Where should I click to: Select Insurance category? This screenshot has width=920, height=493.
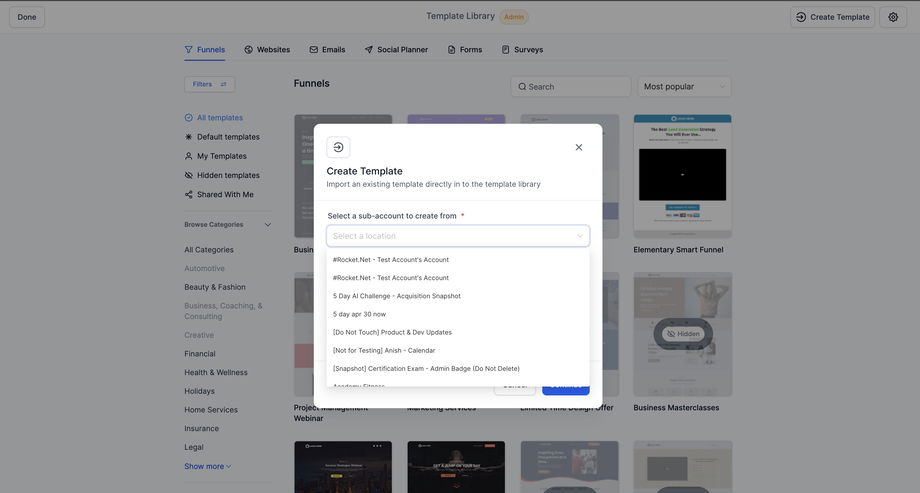201,429
